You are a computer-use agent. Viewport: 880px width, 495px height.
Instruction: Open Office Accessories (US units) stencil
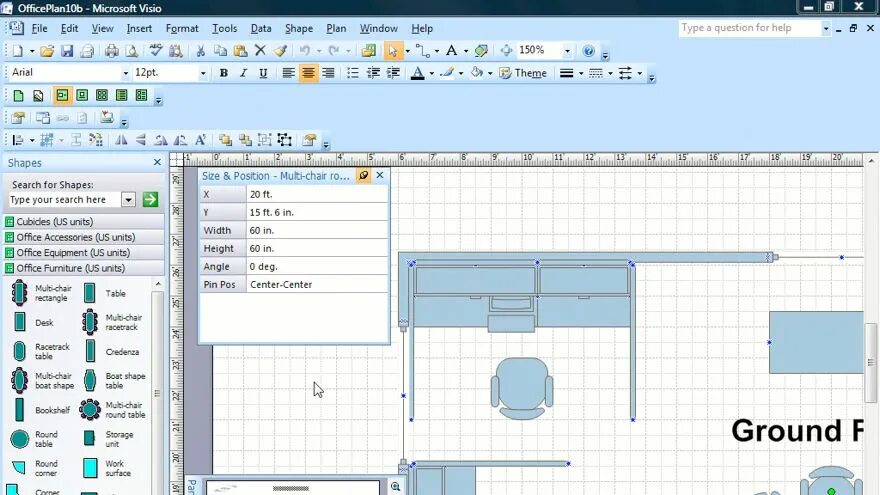pos(84,237)
